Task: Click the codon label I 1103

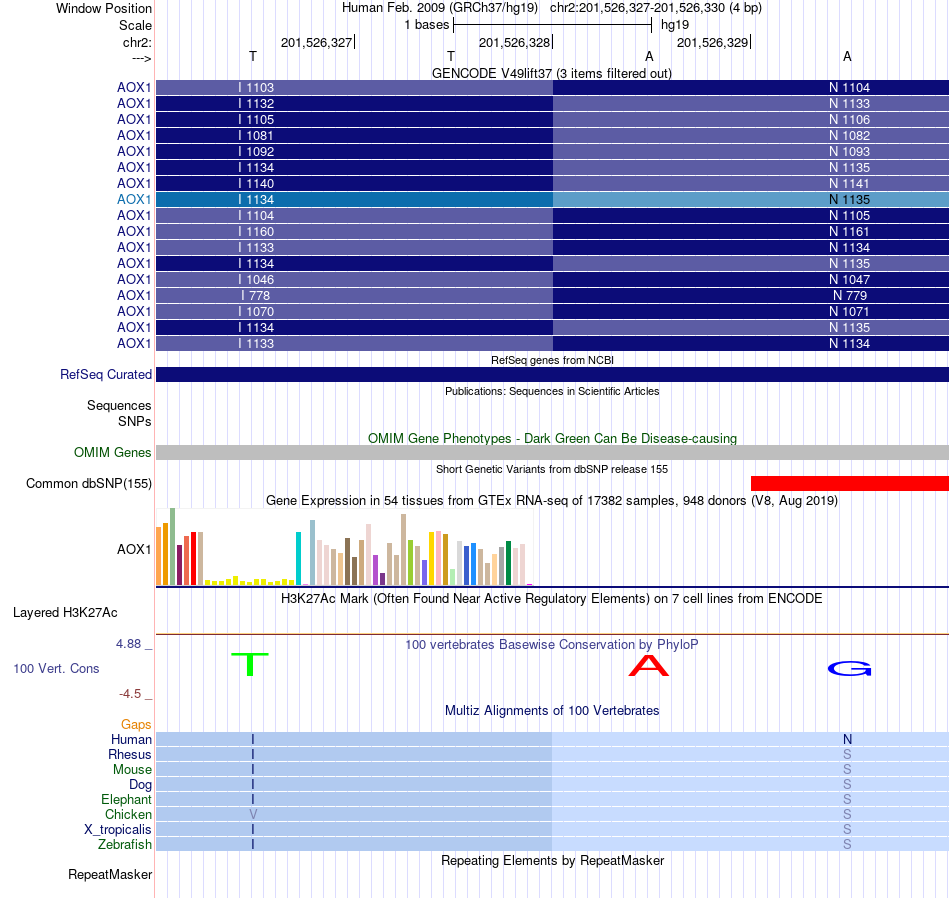Action: 256,87
